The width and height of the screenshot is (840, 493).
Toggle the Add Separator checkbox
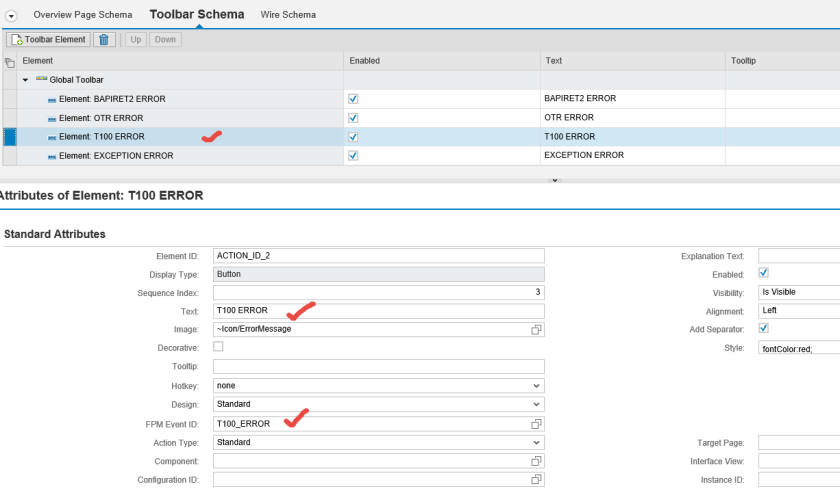763,328
